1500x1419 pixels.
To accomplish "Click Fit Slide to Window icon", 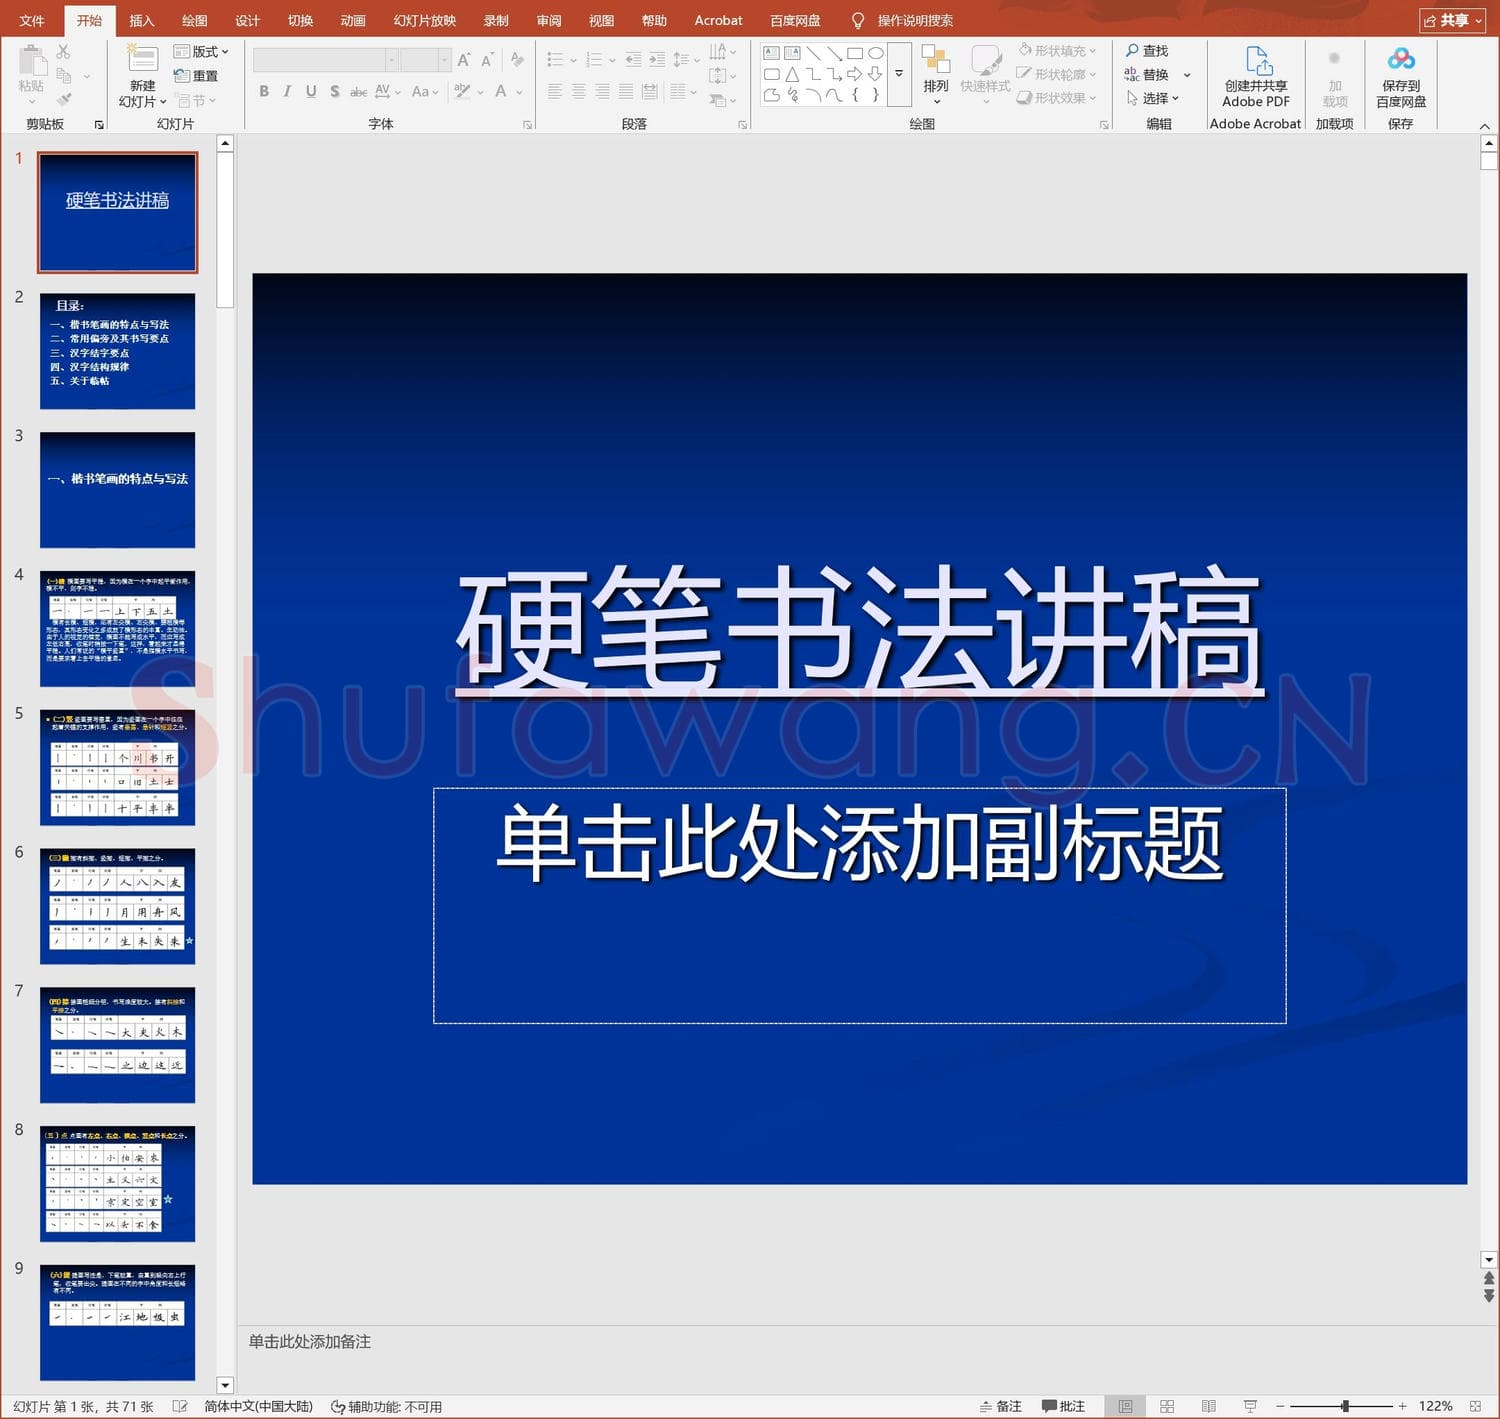I will tap(1475, 1406).
